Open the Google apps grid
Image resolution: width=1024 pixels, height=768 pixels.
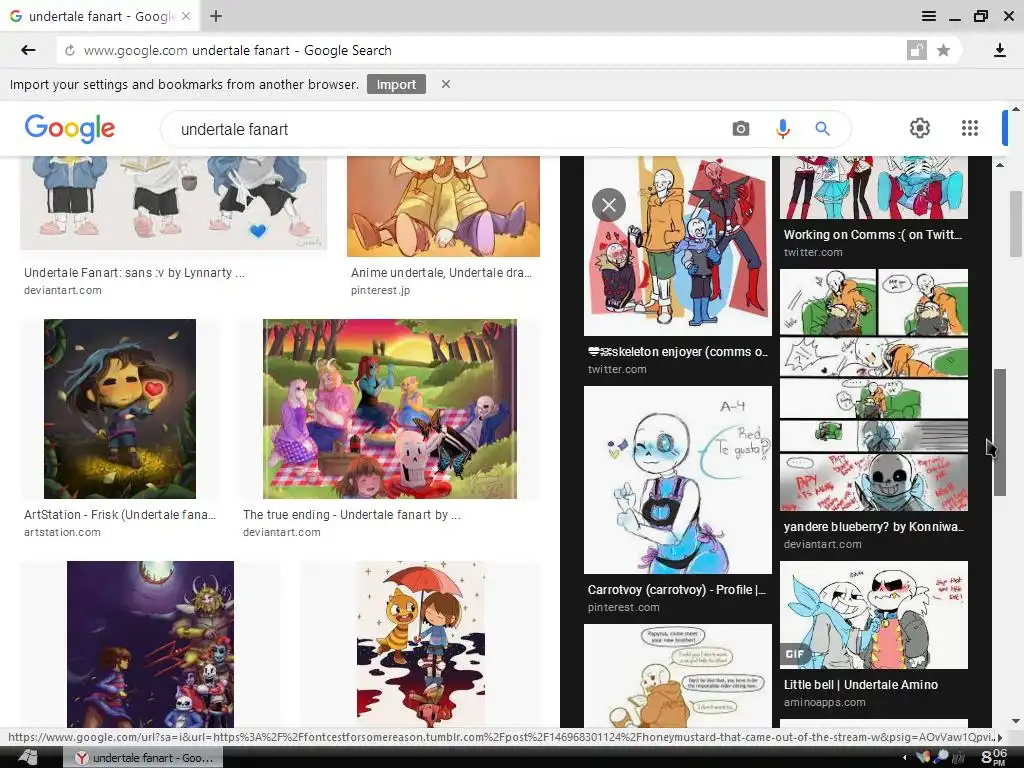click(x=970, y=128)
